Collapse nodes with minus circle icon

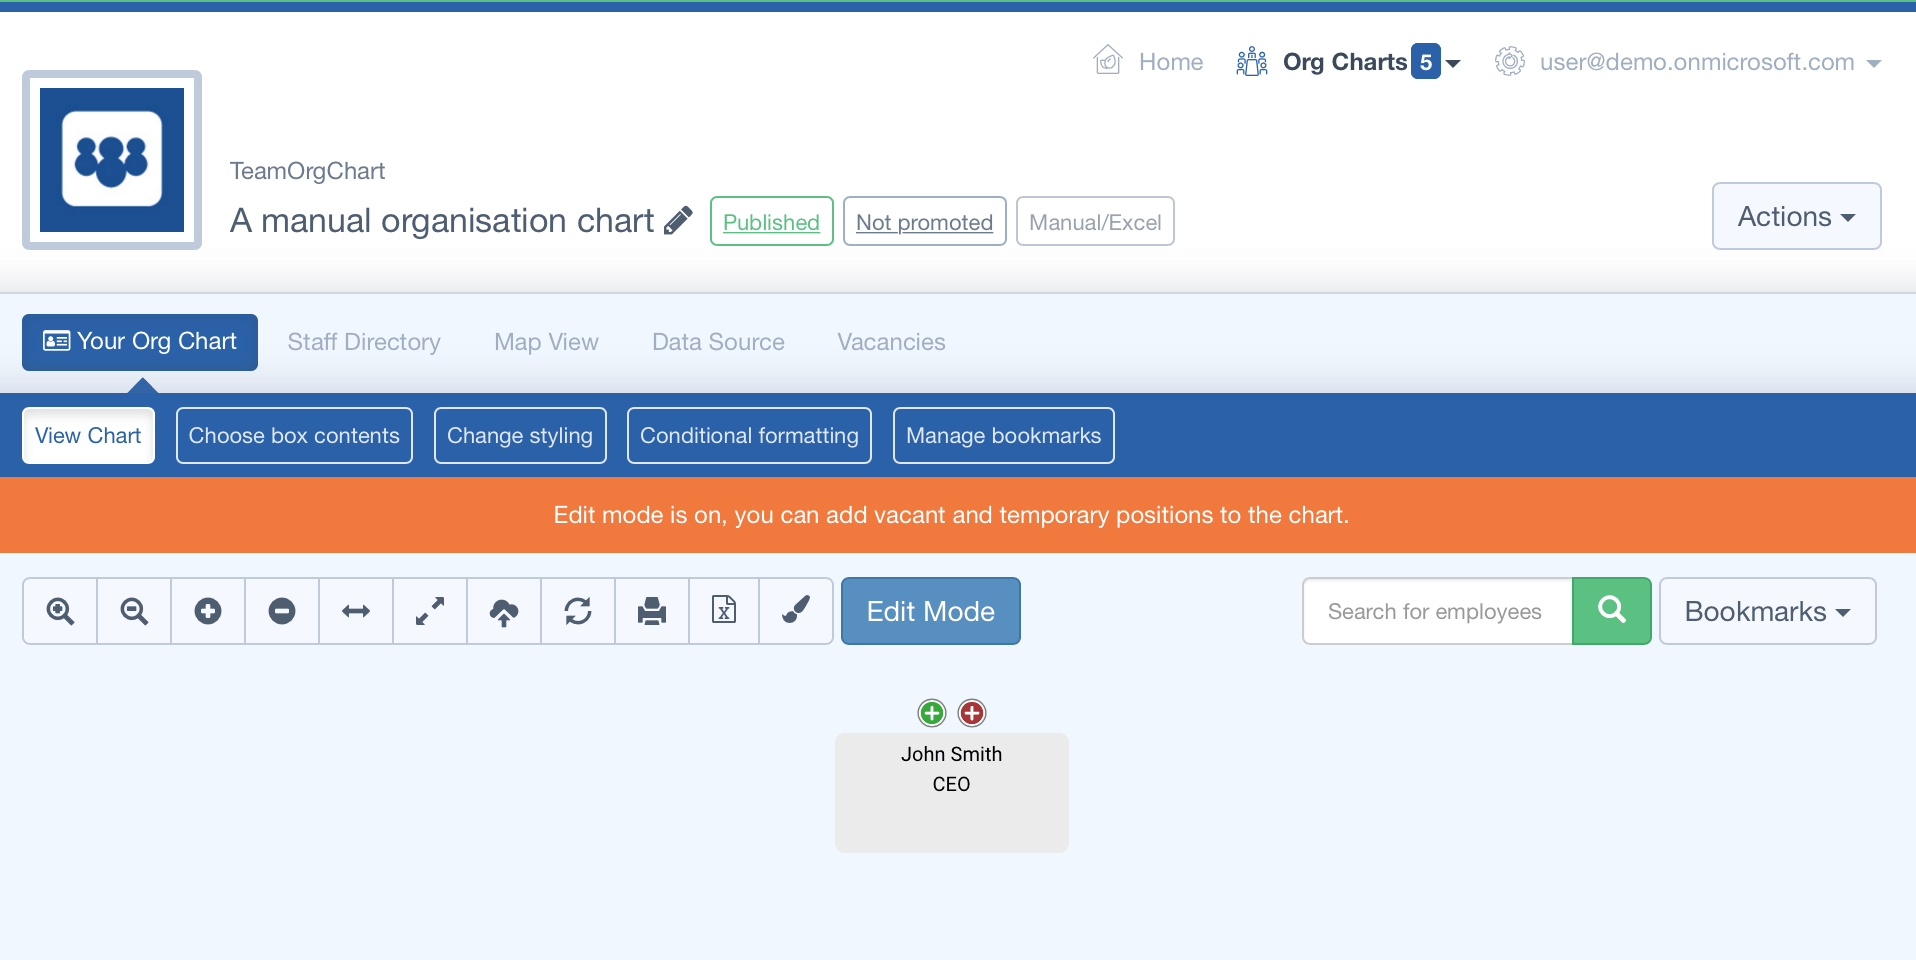click(x=282, y=611)
